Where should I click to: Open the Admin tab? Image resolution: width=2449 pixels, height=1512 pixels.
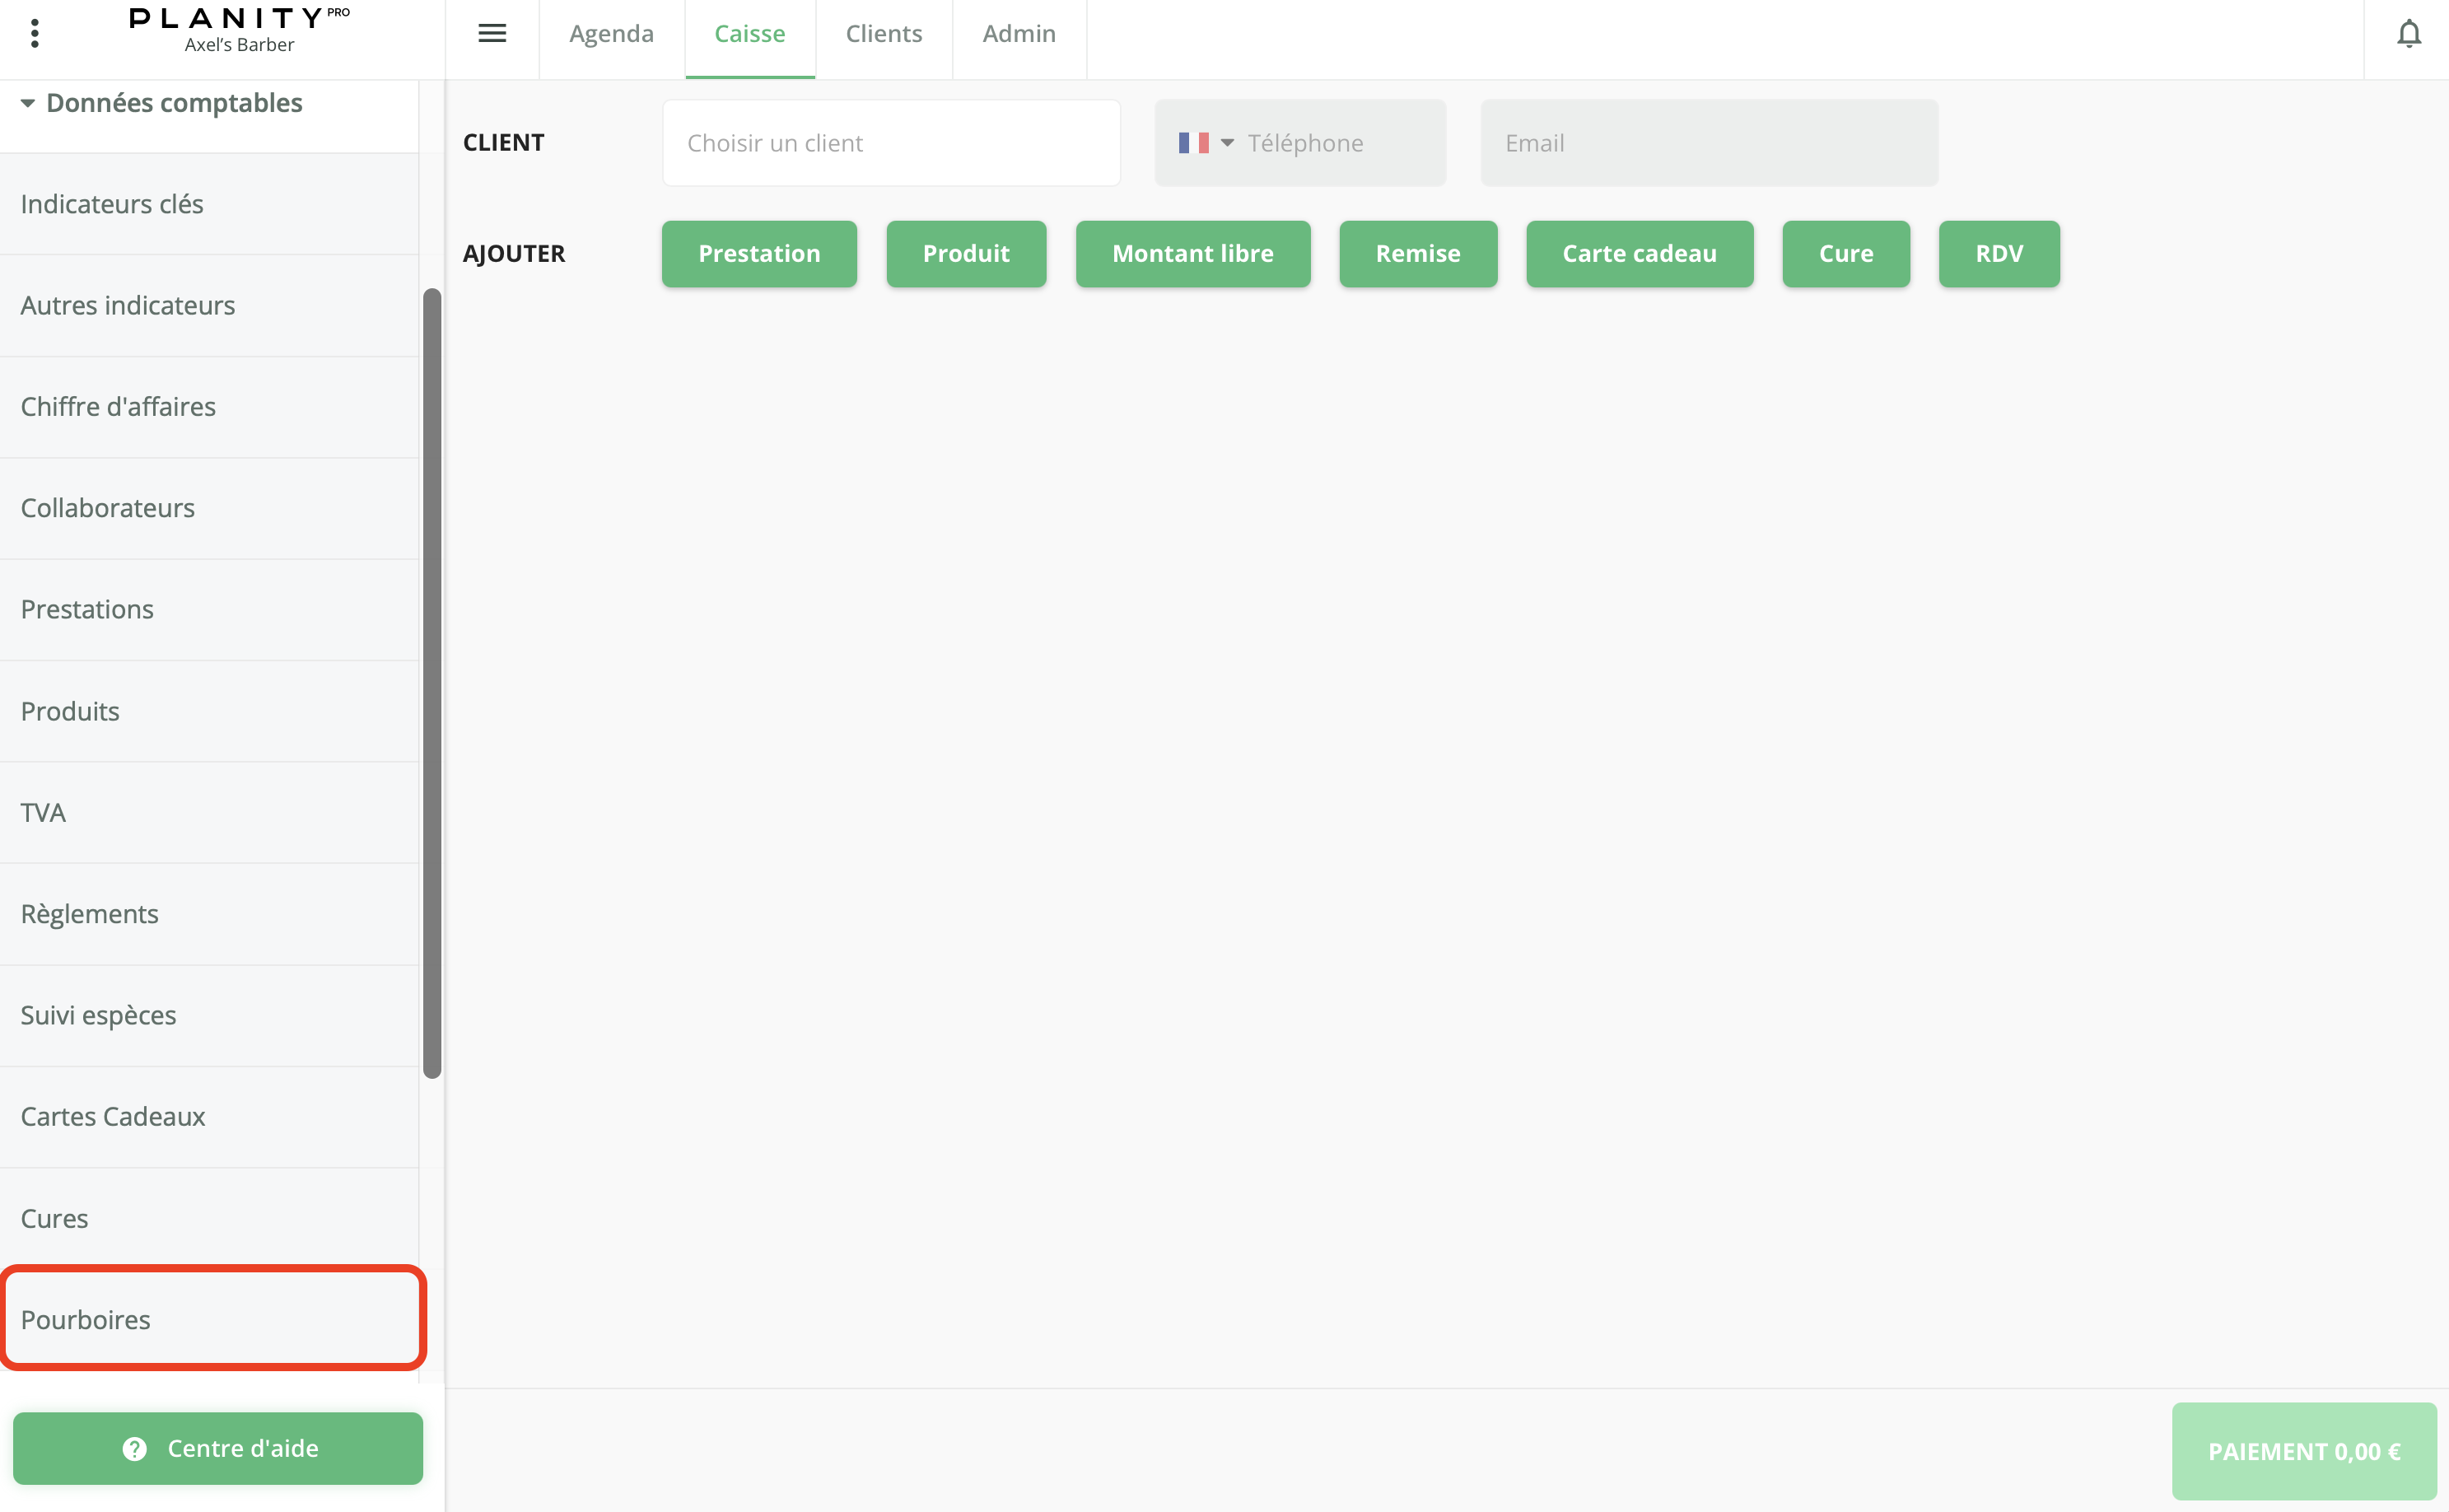1018,34
